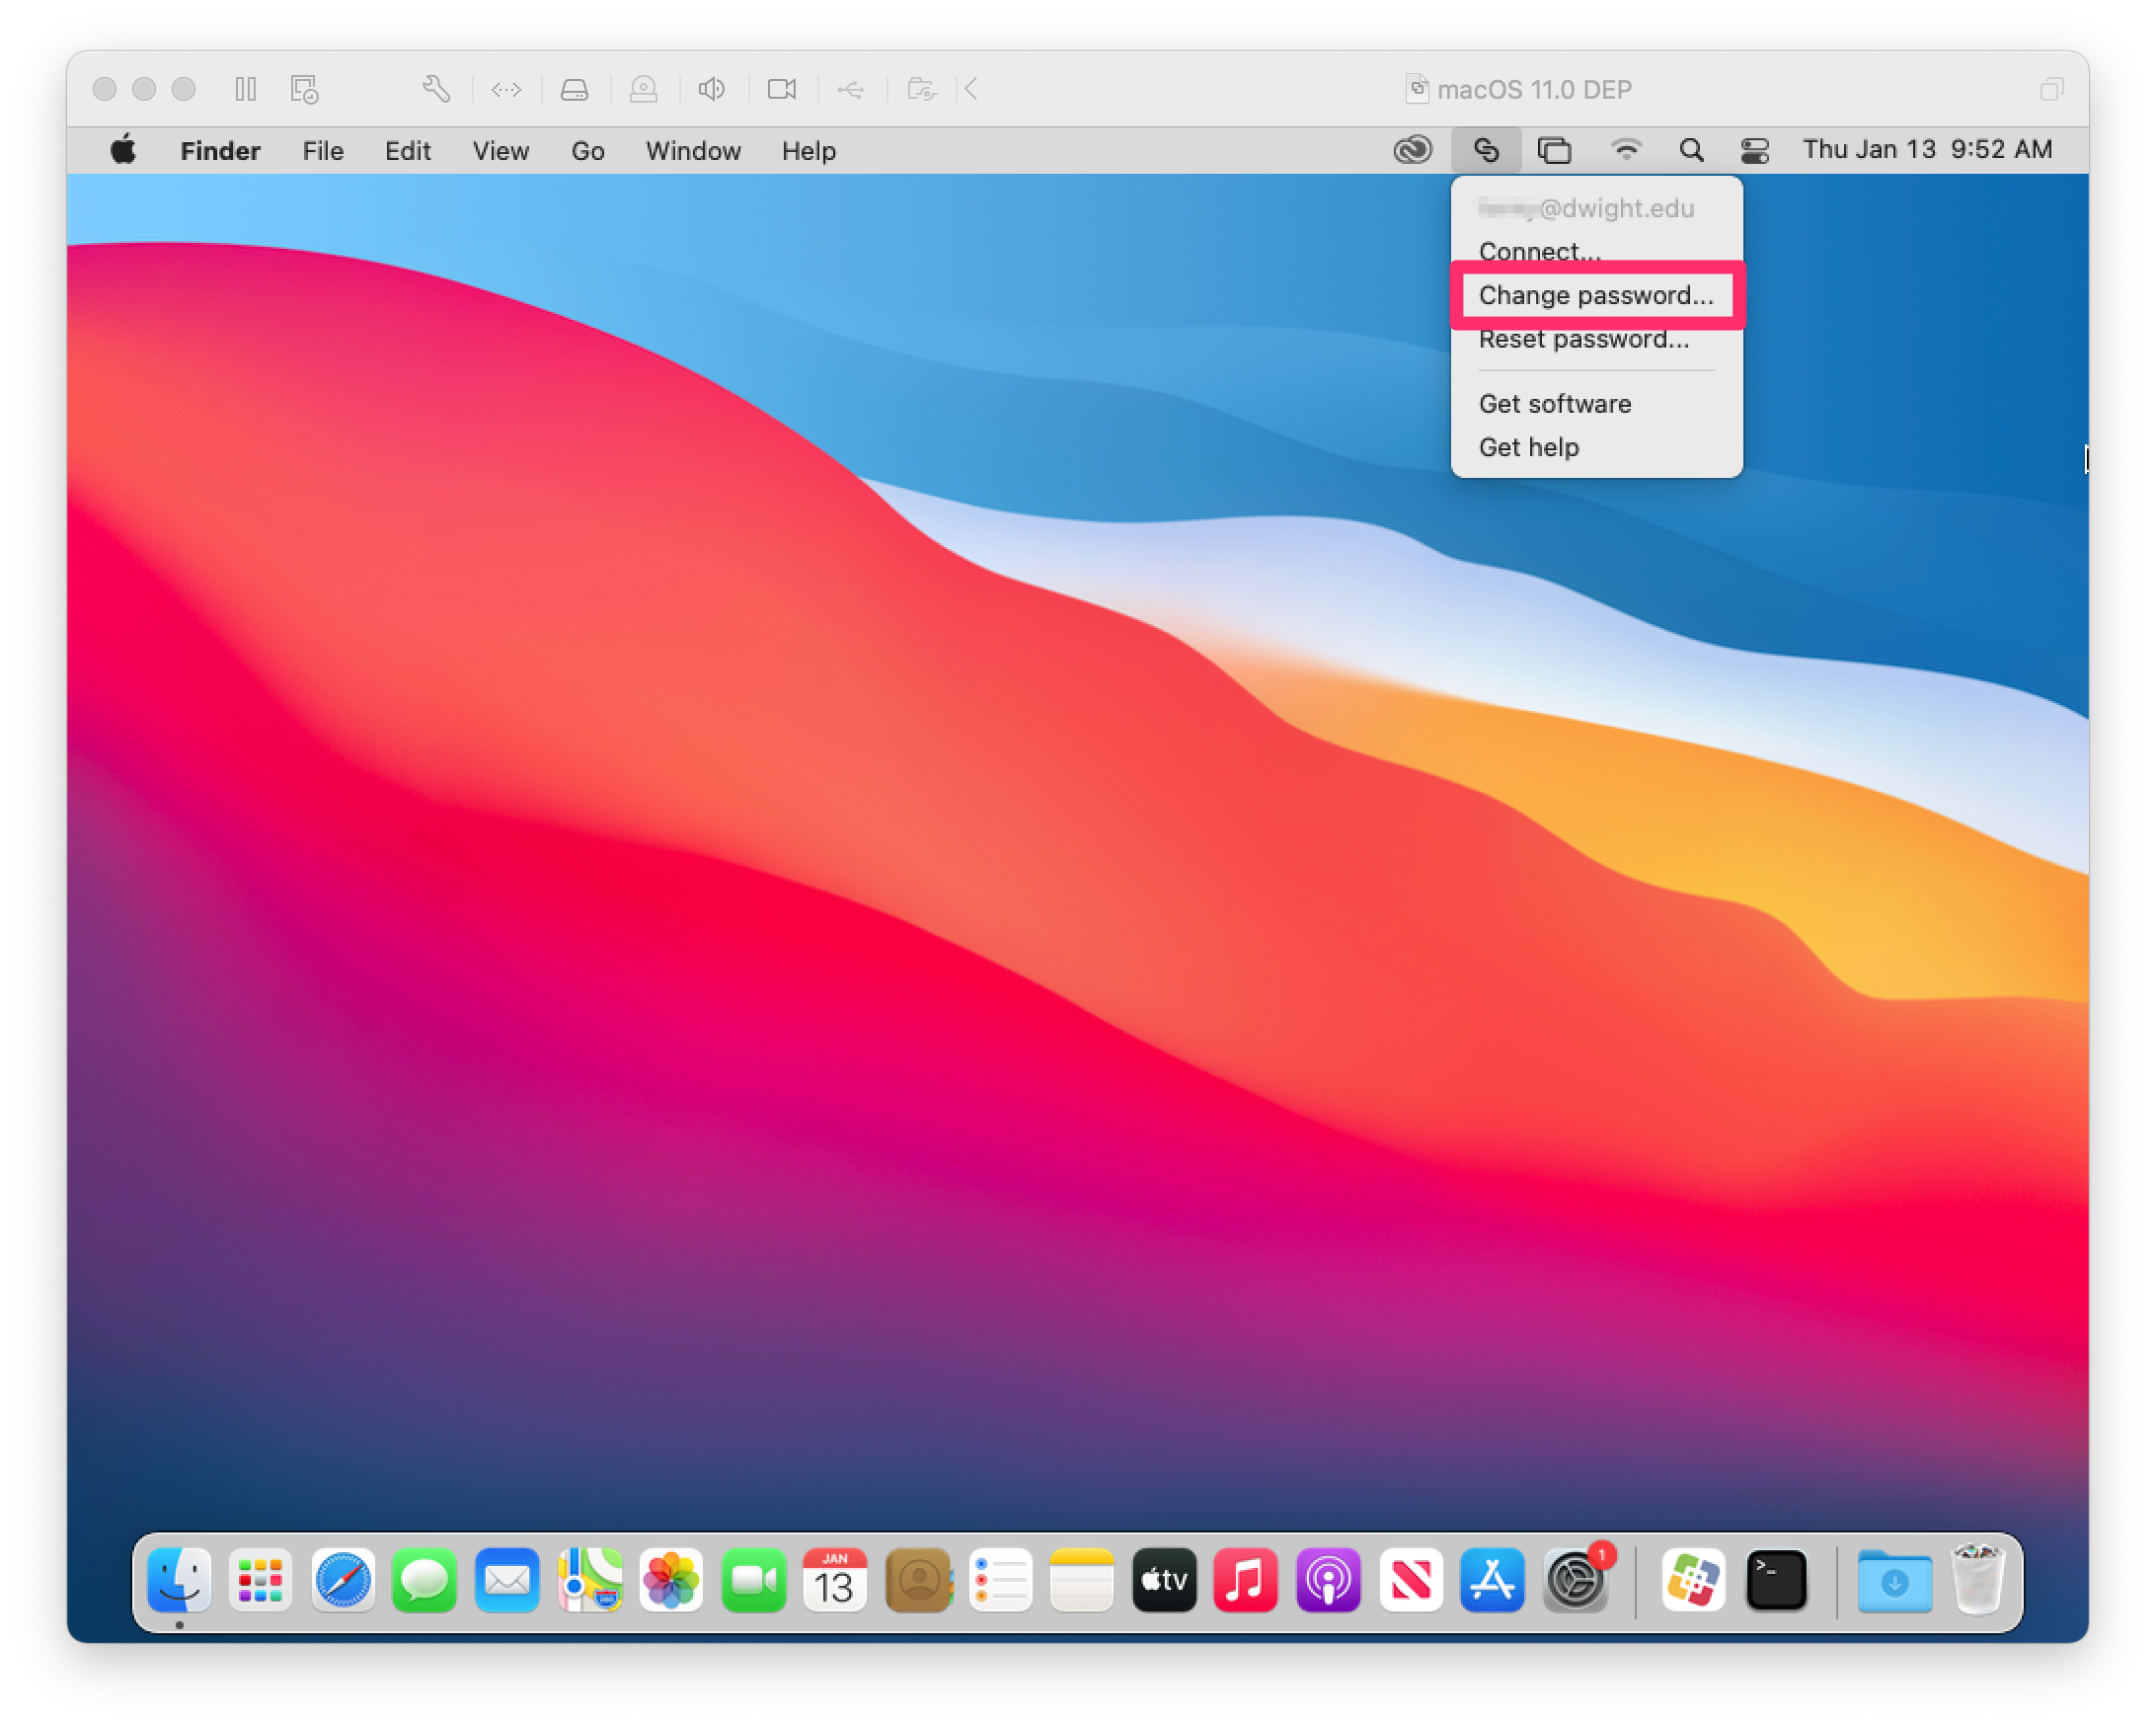The width and height of the screenshot is (2156, 1726).
Task: Select Change password... menu item
Action: 1595,295
